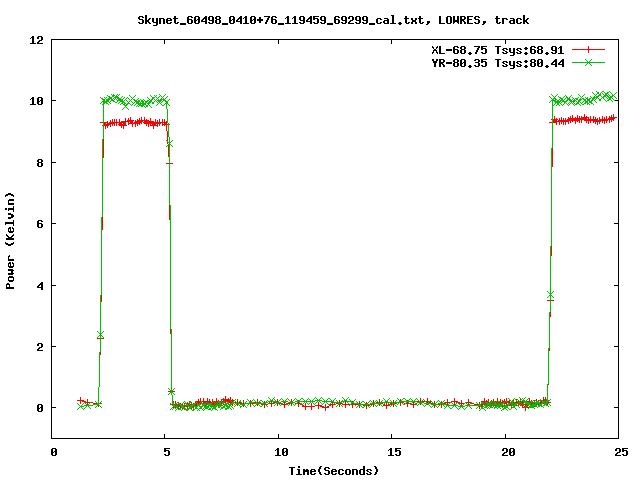
Task: Click the y-axis tick label 12
Action: 36,40
